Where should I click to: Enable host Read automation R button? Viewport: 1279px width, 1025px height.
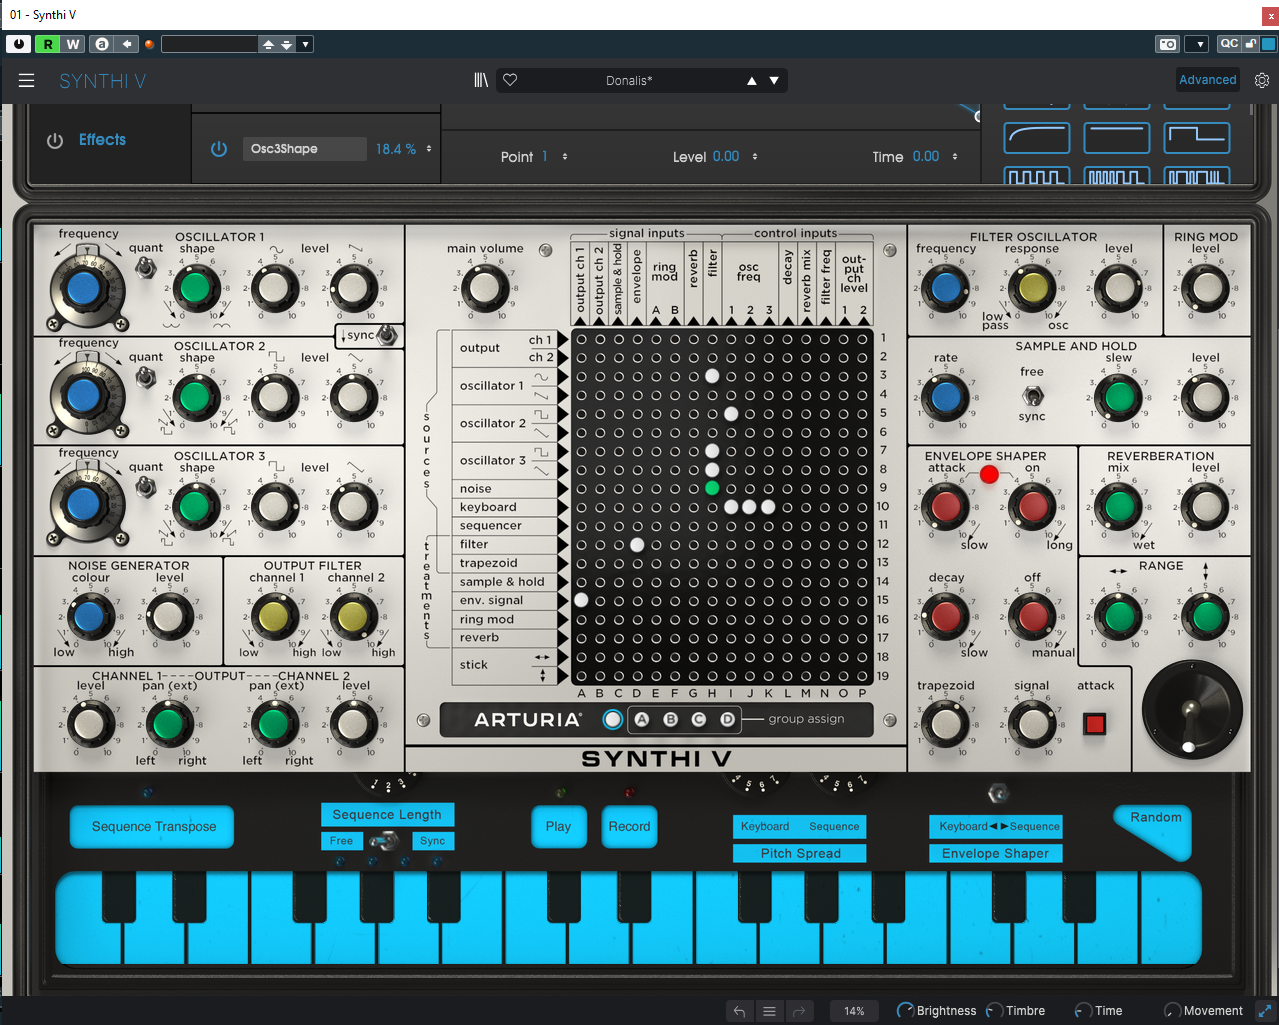47,44
